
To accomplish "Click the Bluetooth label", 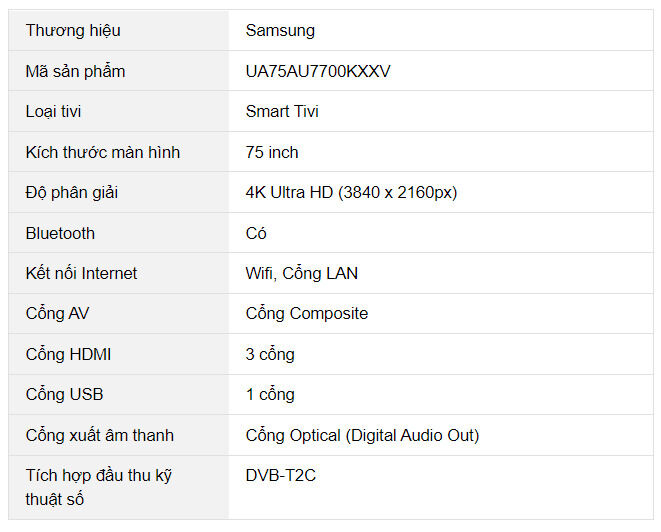I will [x=60, y=233].
